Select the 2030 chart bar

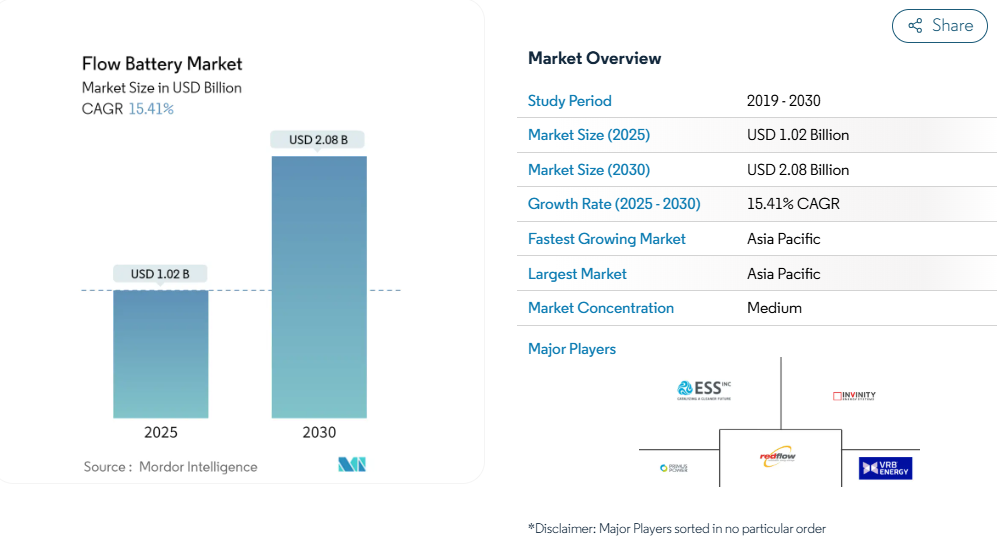point(319,287)
